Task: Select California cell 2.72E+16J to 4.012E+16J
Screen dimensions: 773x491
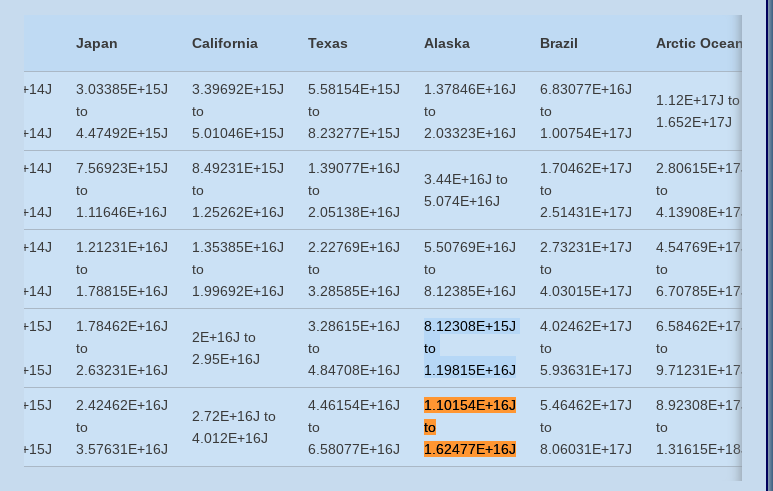Action: click(234, 427)
